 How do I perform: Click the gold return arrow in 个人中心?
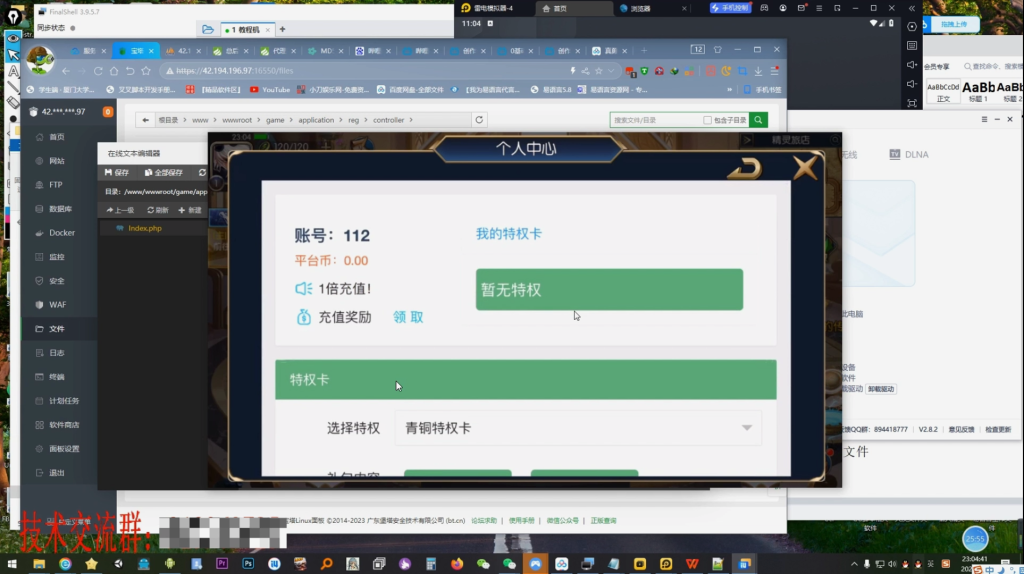(x=745, y=168)
